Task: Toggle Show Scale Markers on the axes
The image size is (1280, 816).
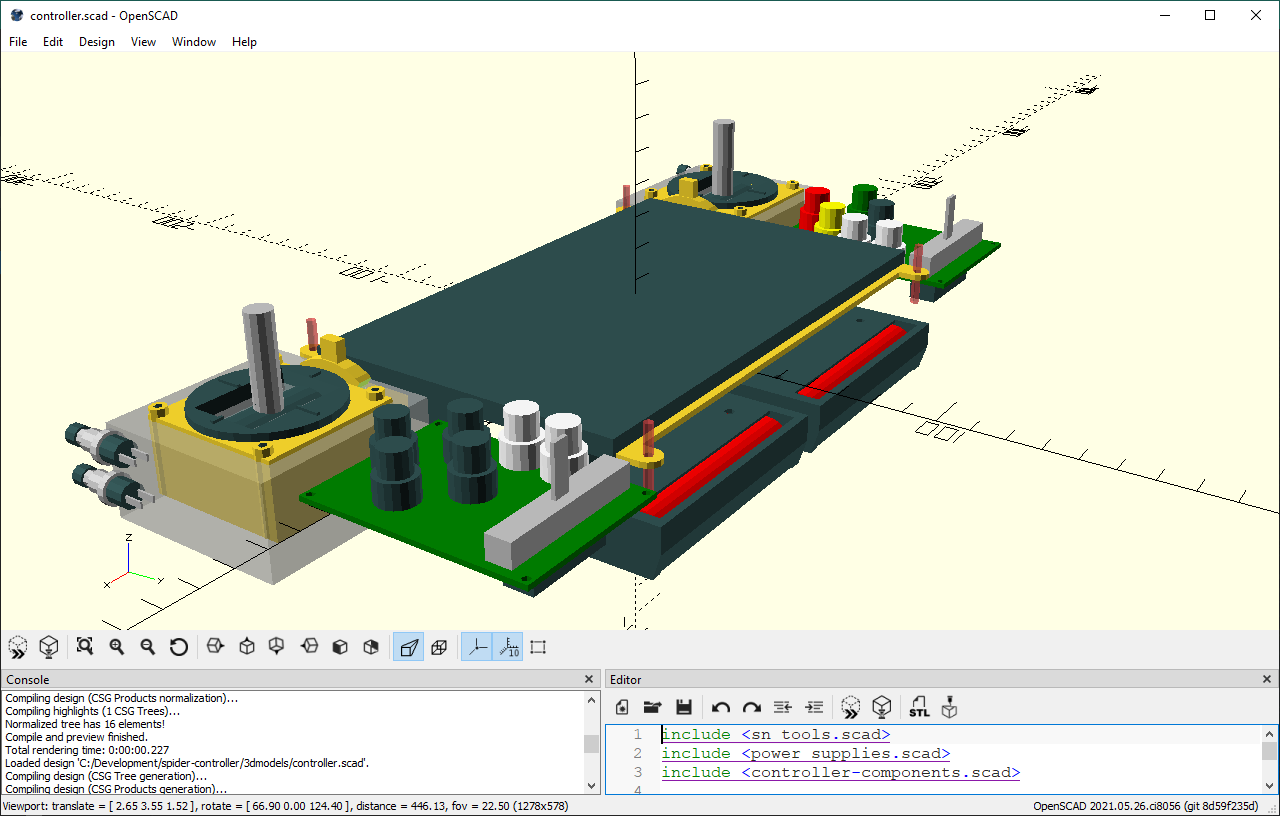Action: pos(508,647)
